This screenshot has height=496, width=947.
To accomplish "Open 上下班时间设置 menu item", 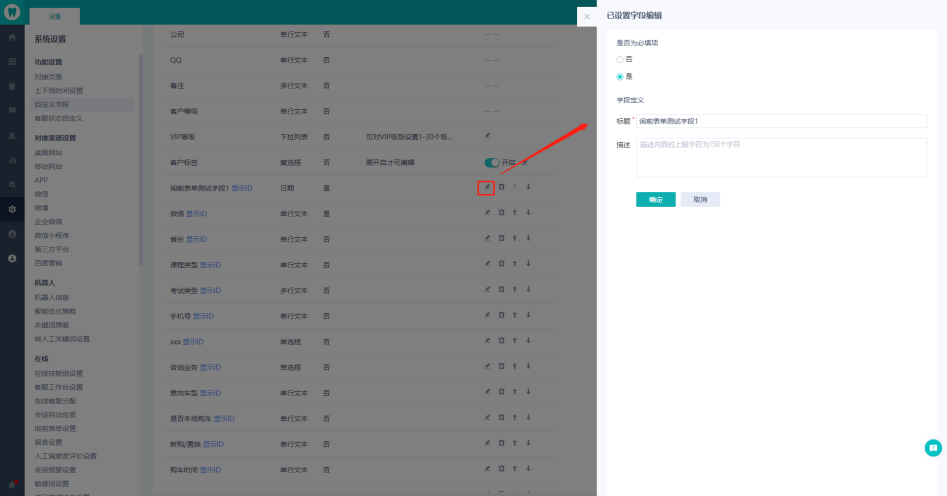I will (59, 91).
